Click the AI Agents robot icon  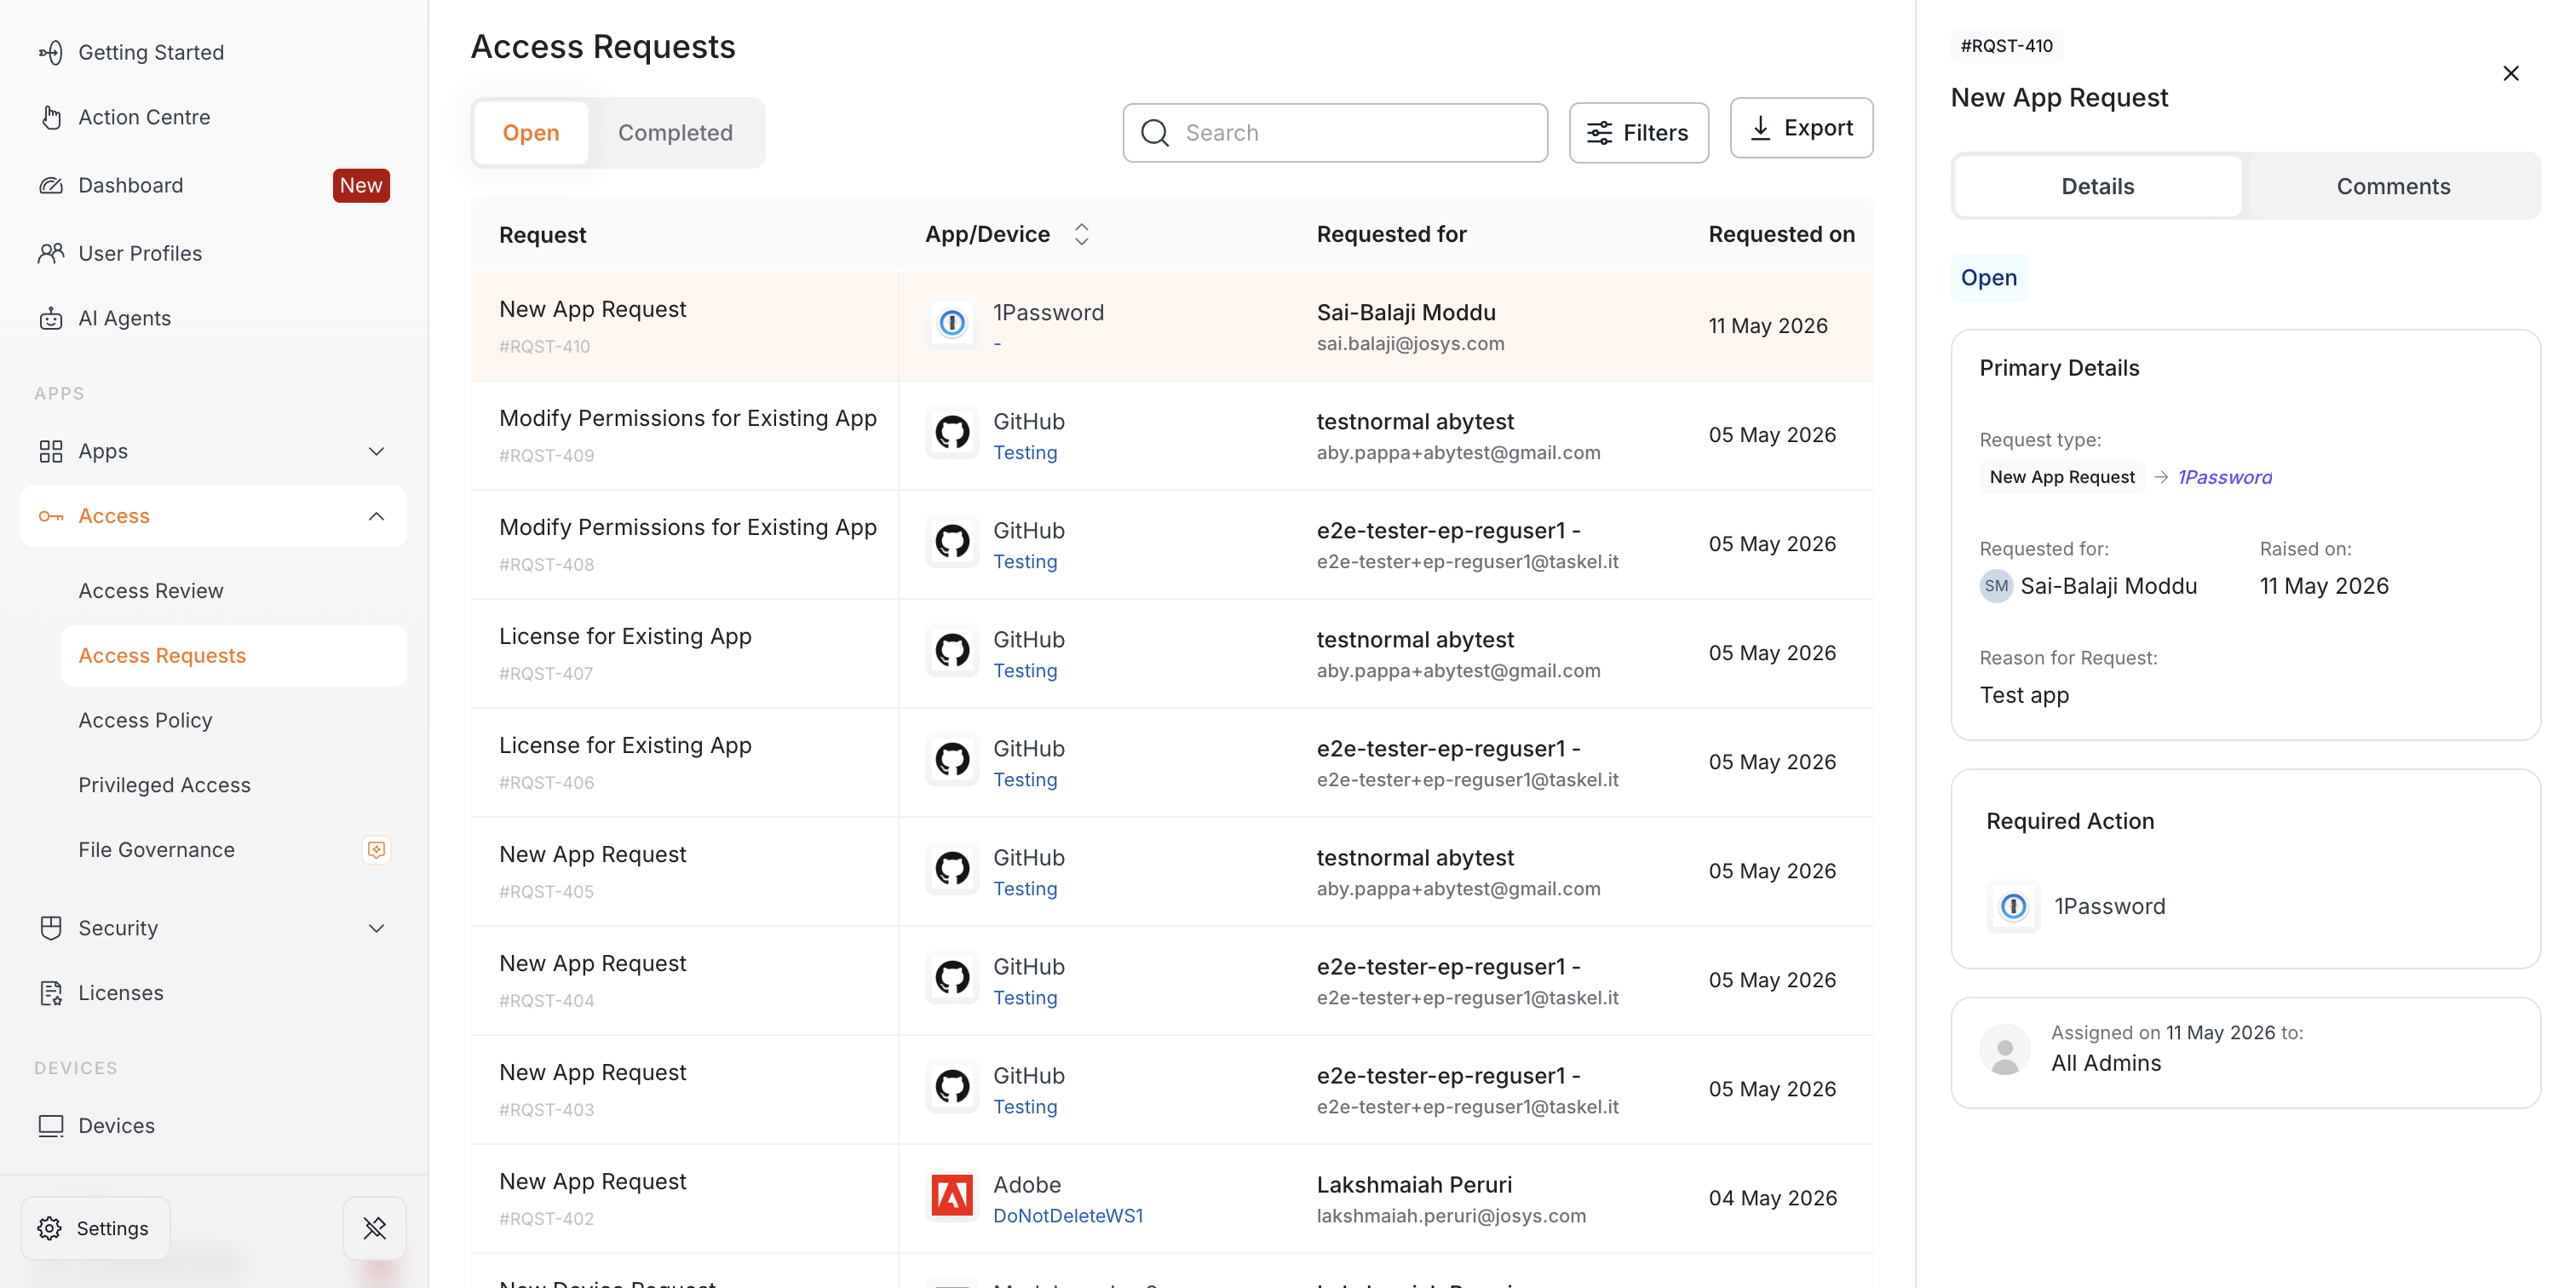point(51,318)
